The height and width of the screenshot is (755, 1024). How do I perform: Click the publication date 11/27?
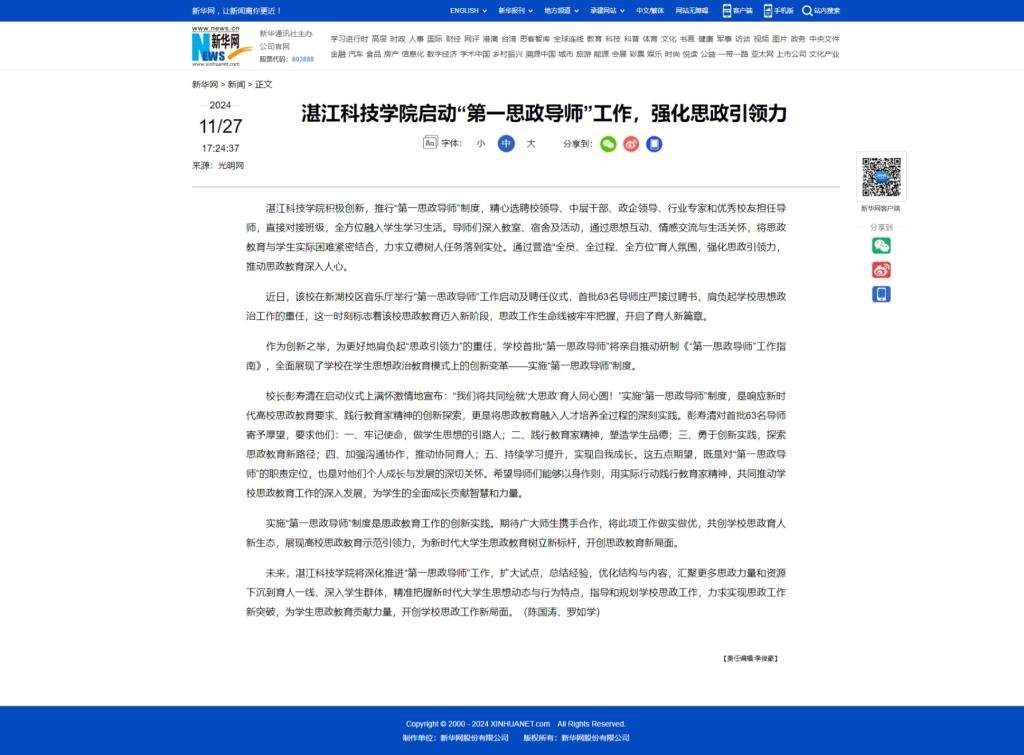pyautogui.click(x=221, y=126)
